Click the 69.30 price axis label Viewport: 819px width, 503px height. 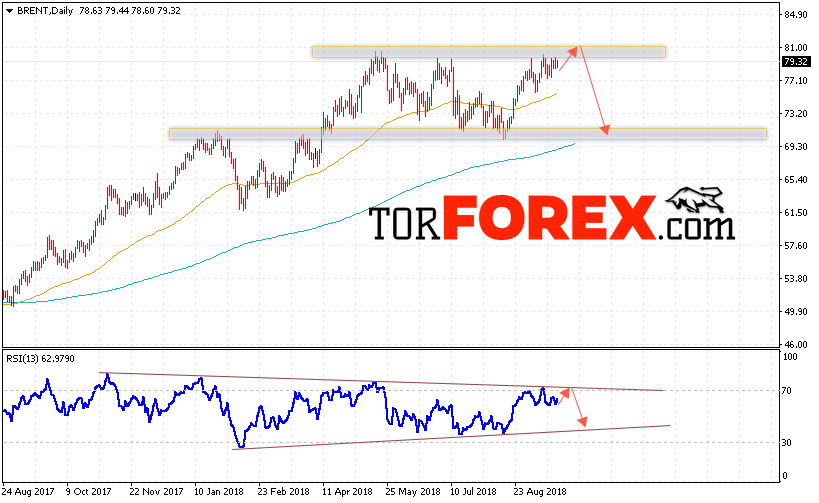(x=795, y=147)
